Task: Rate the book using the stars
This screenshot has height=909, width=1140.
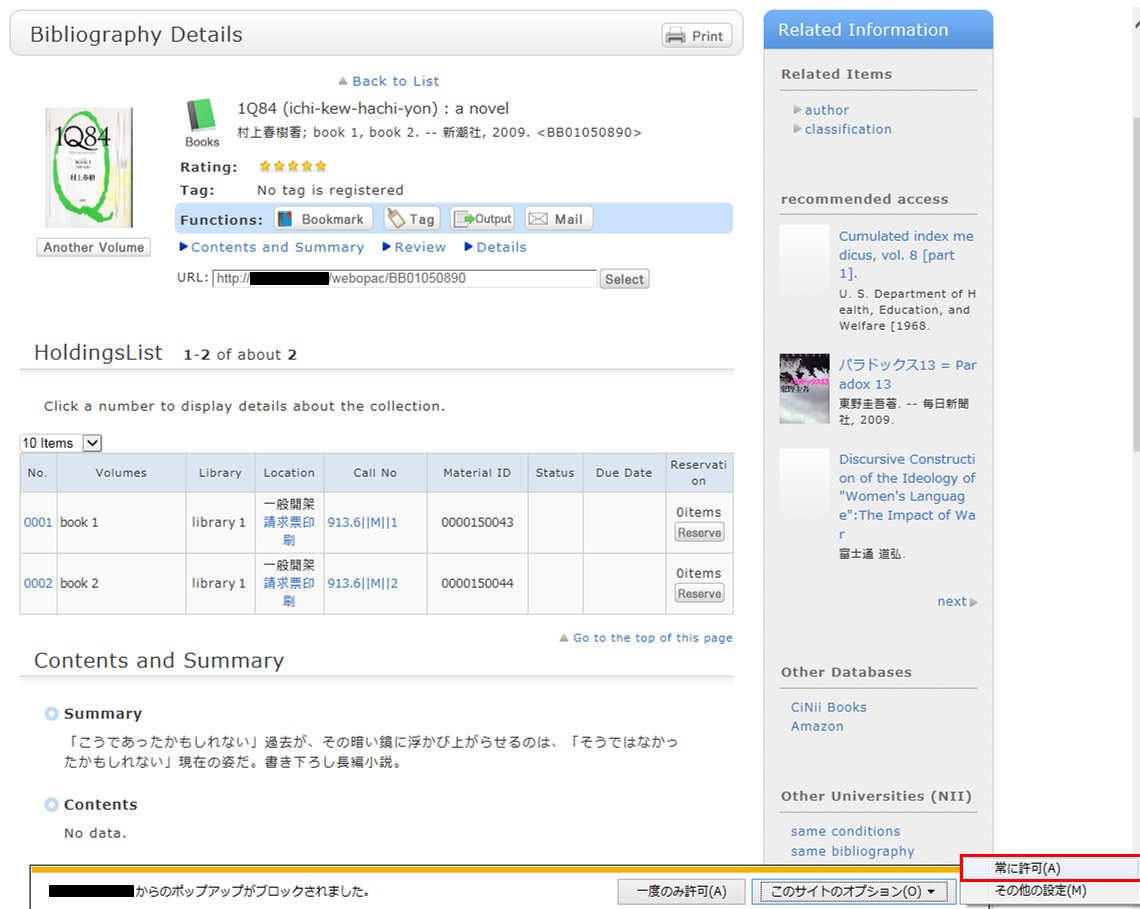Action: point(292,167)
